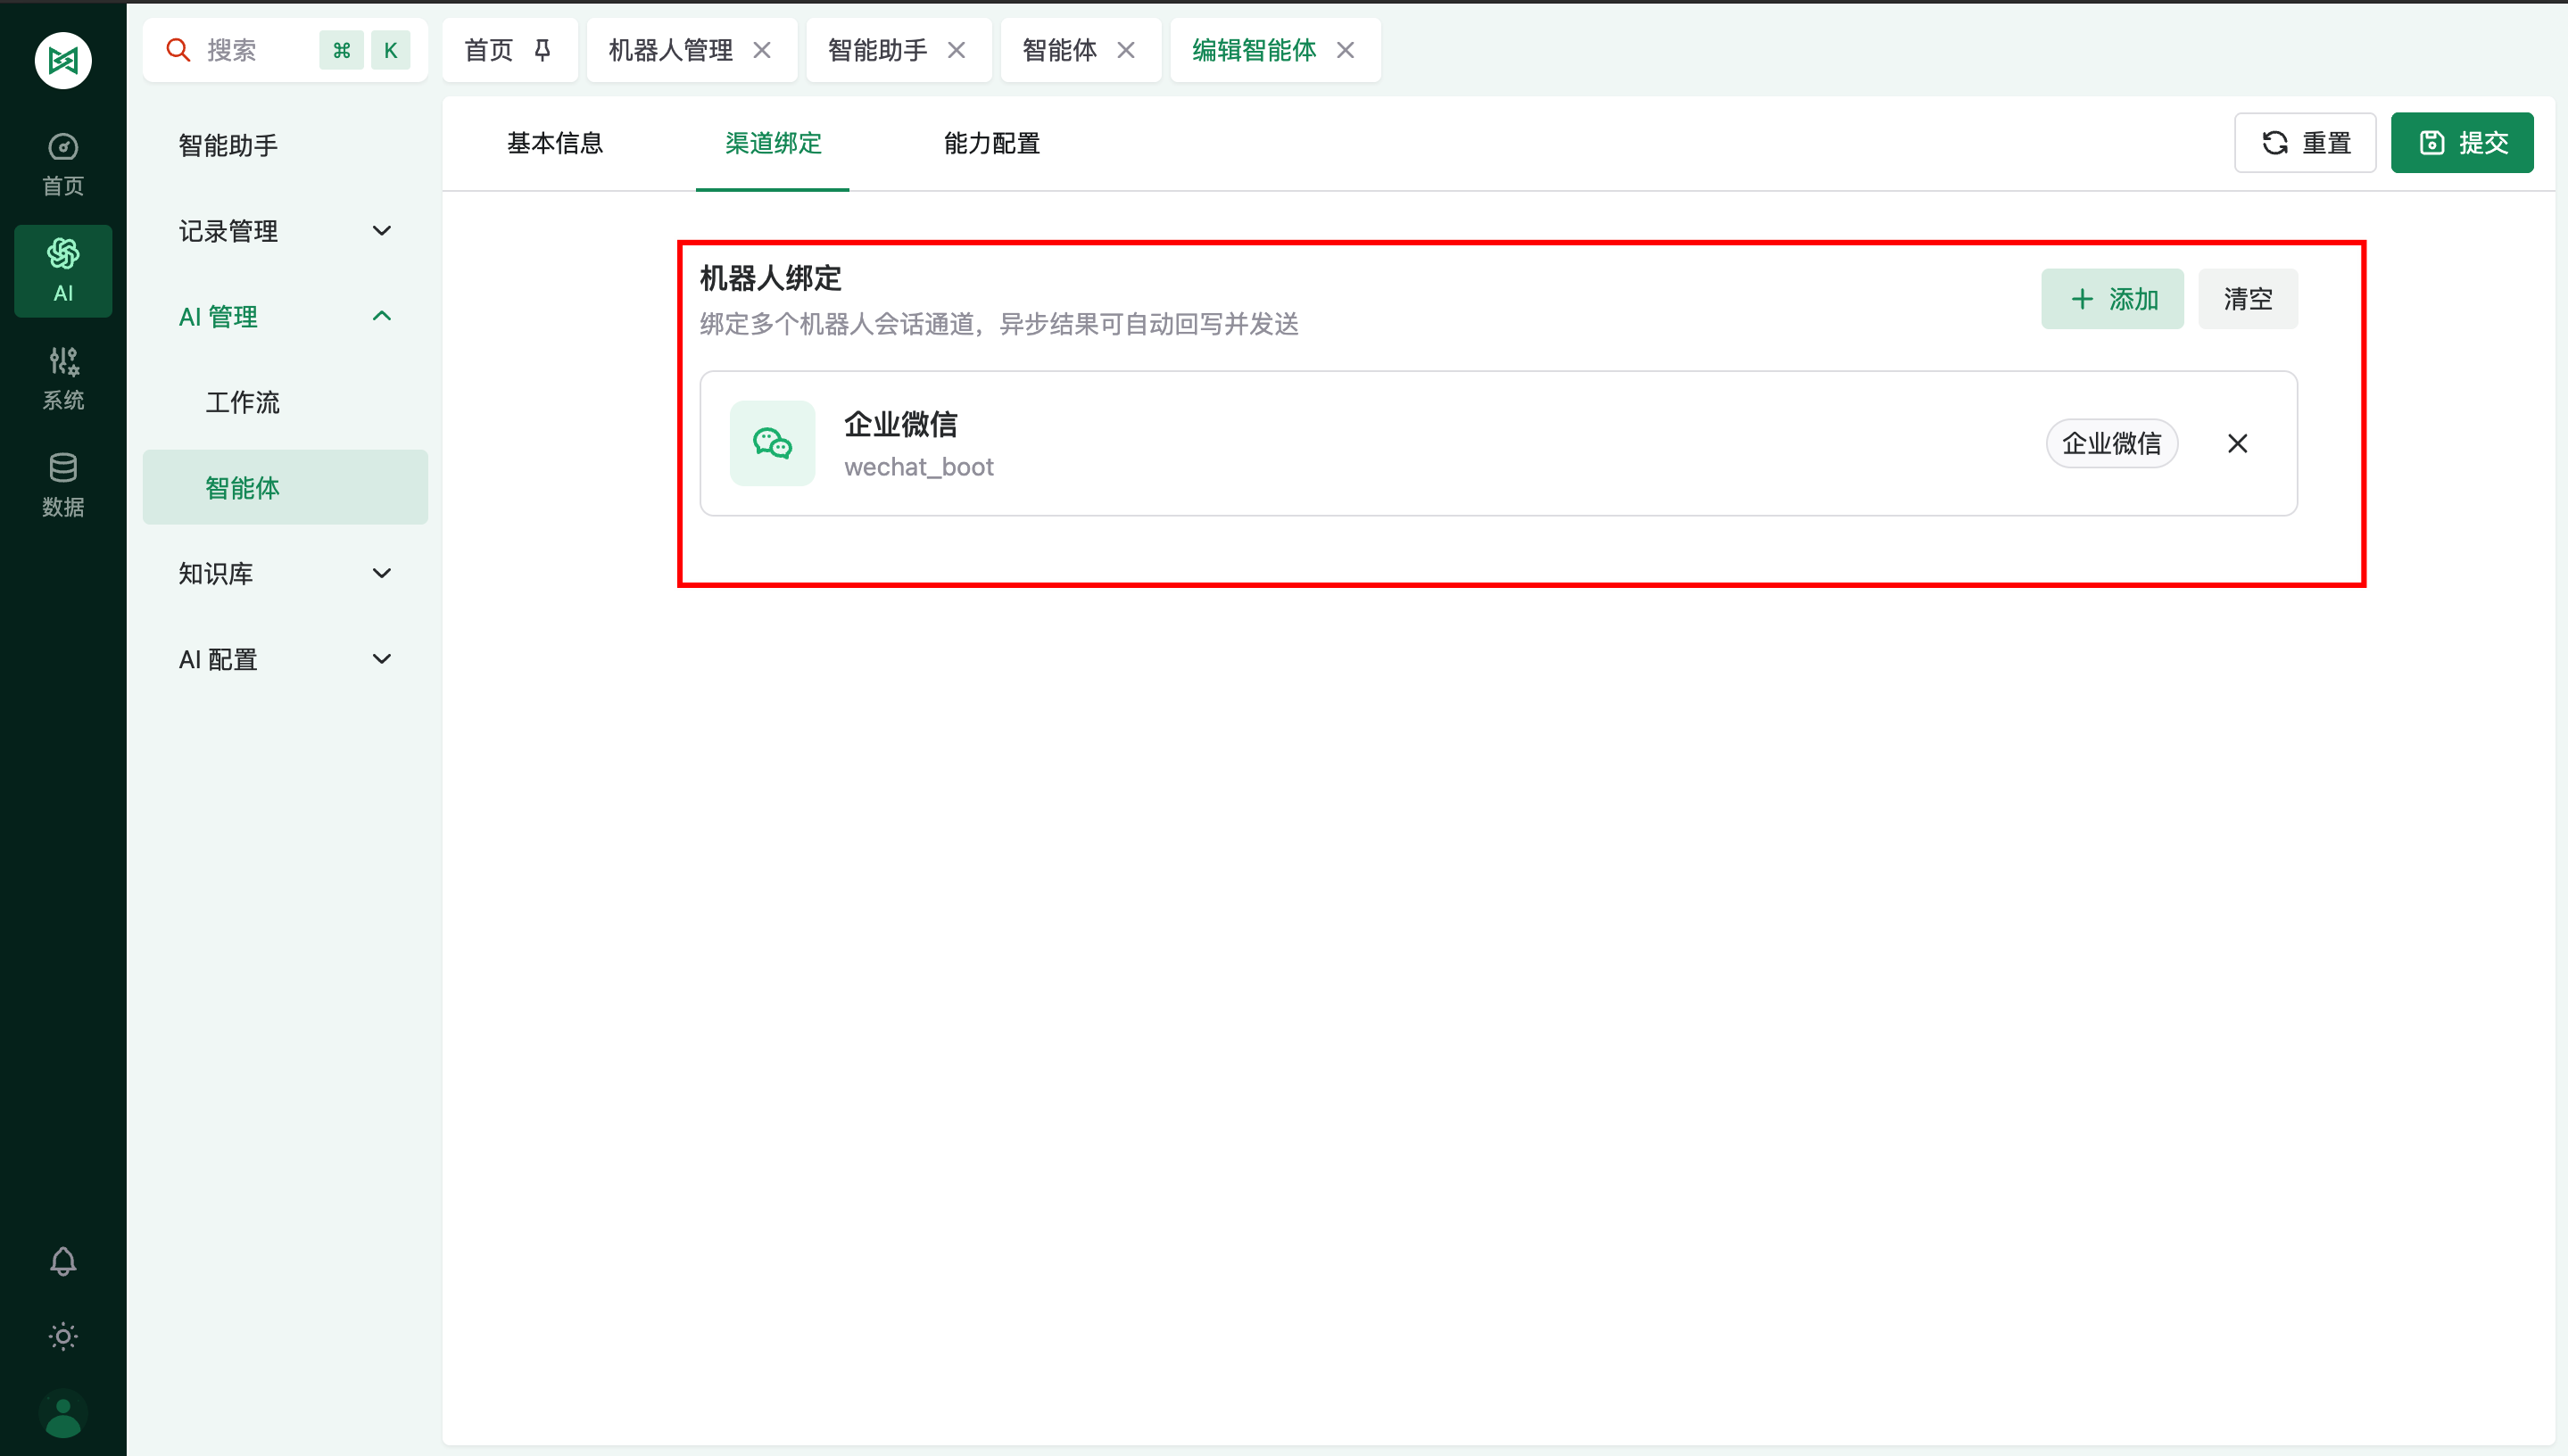
Task: Open notifications via the bell icon
Action: click(63, 1261)
